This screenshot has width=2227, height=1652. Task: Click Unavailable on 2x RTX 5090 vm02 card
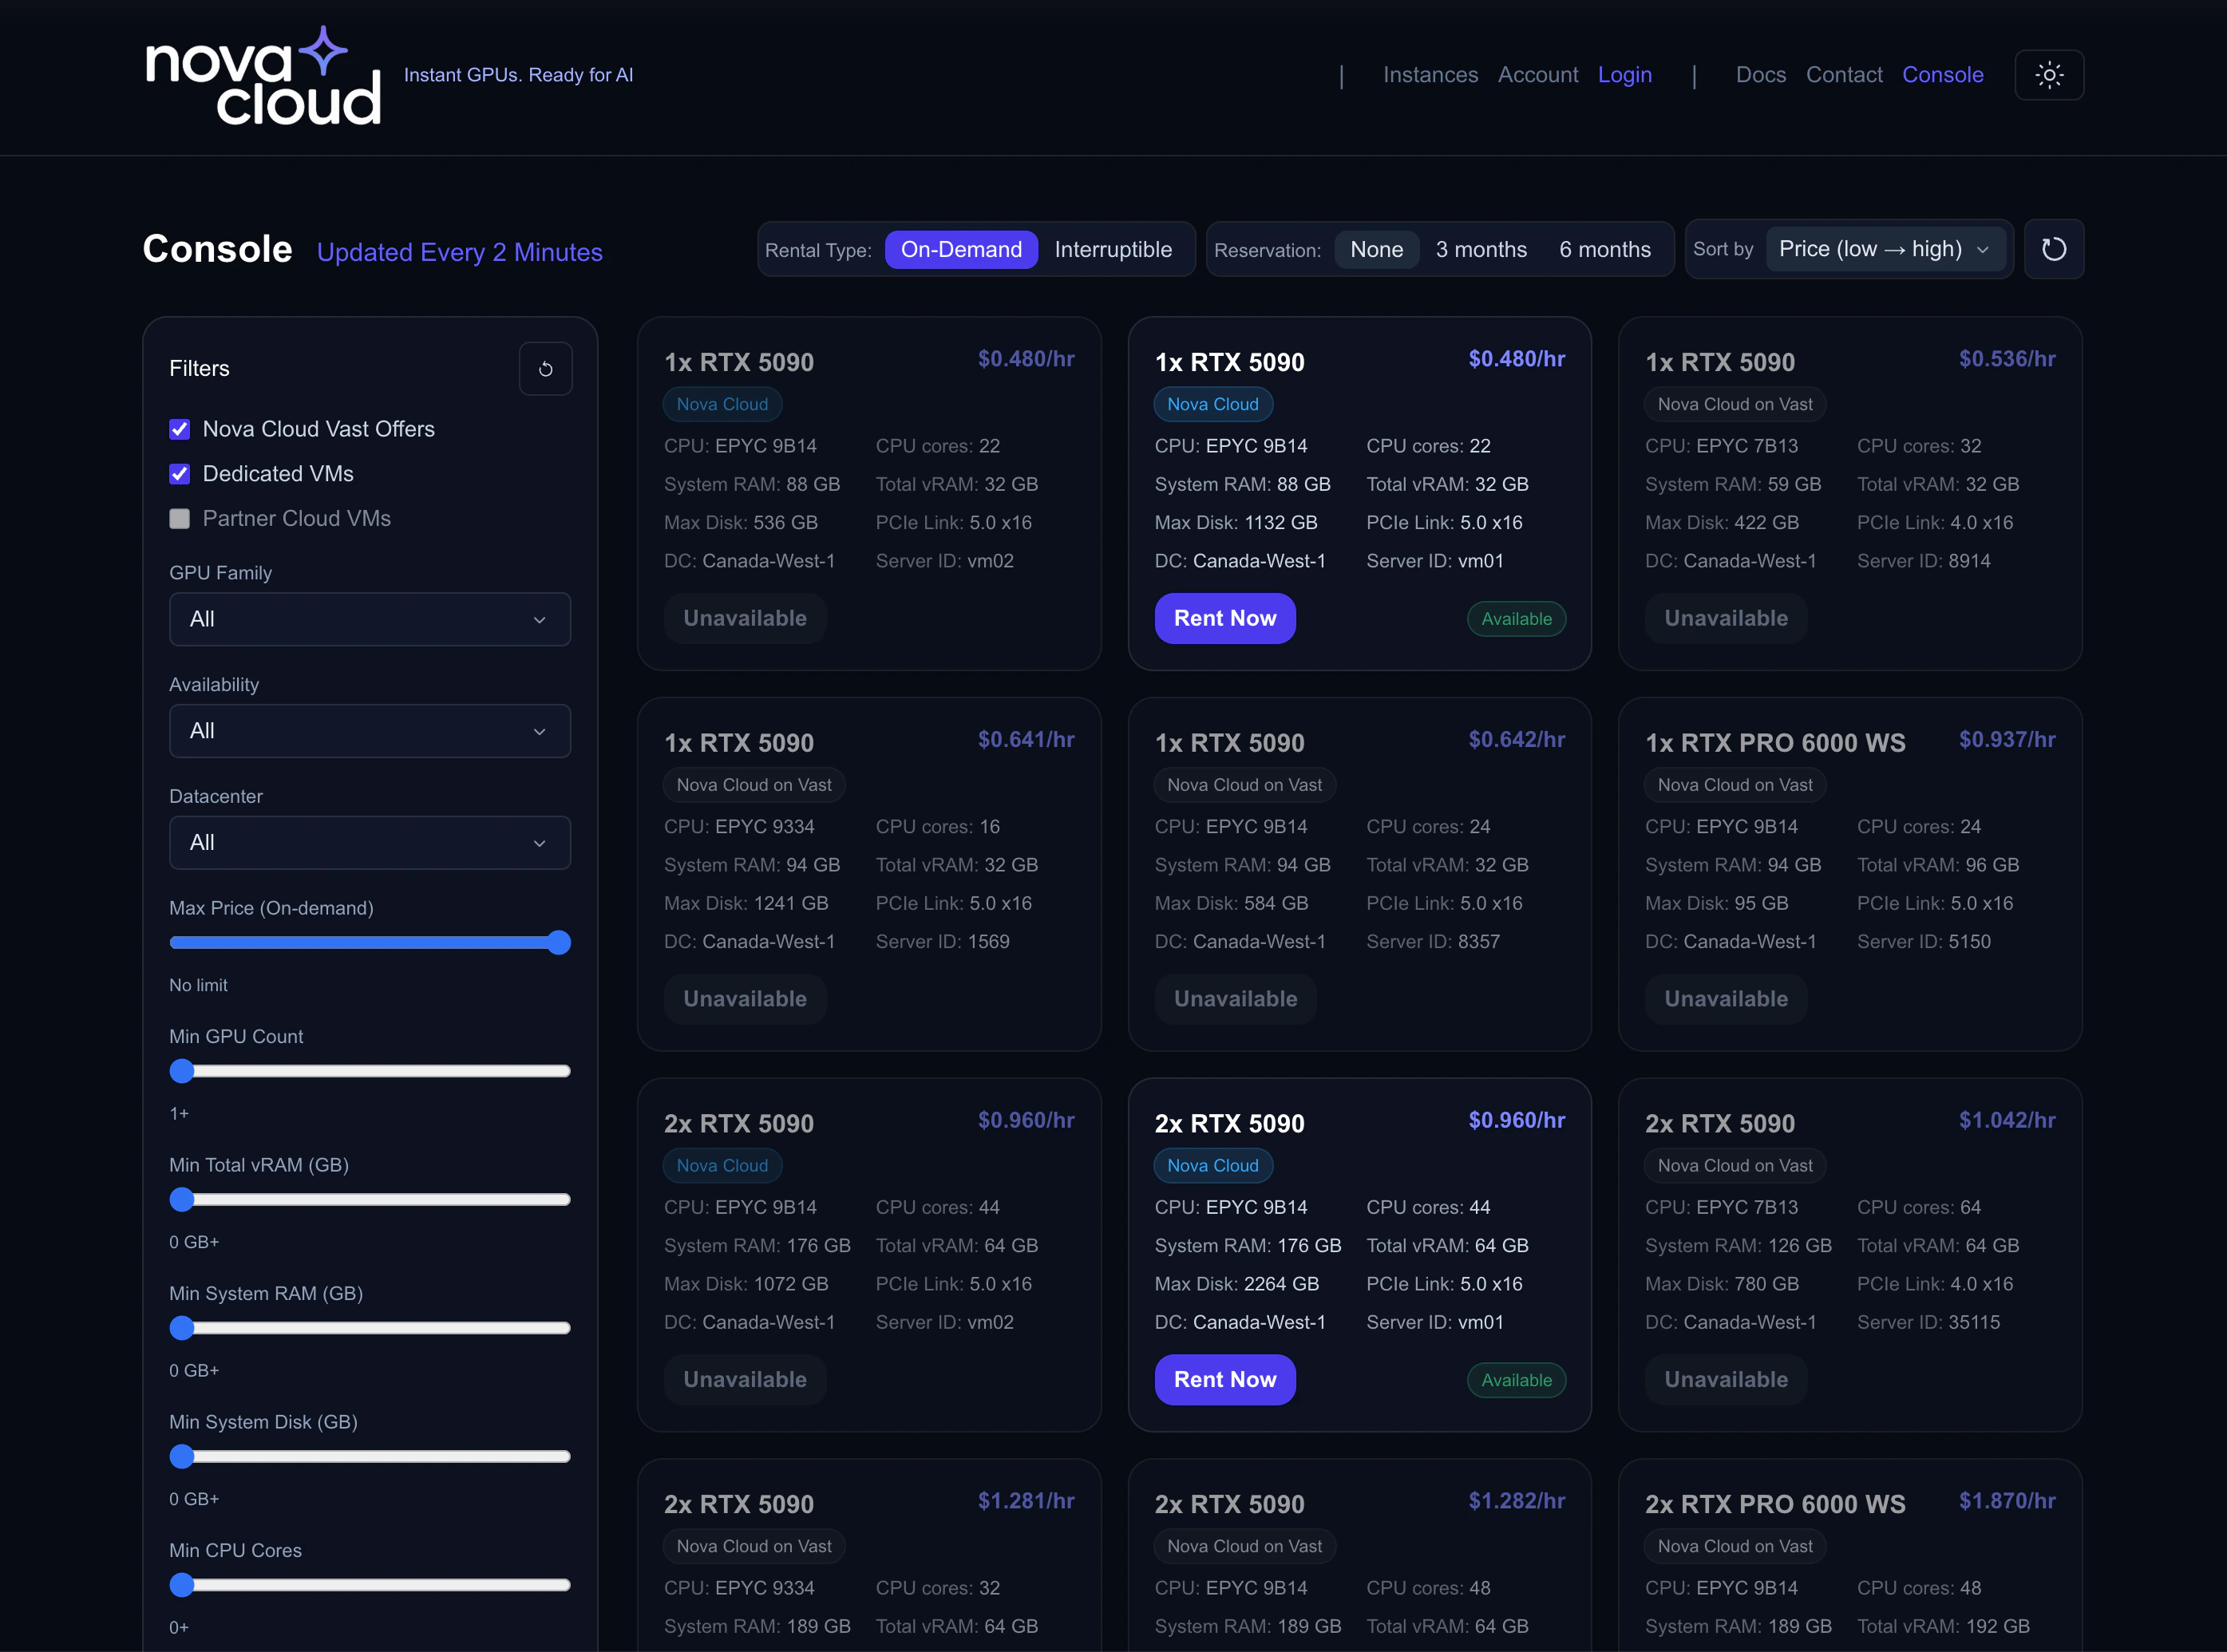pos(745,1380)
